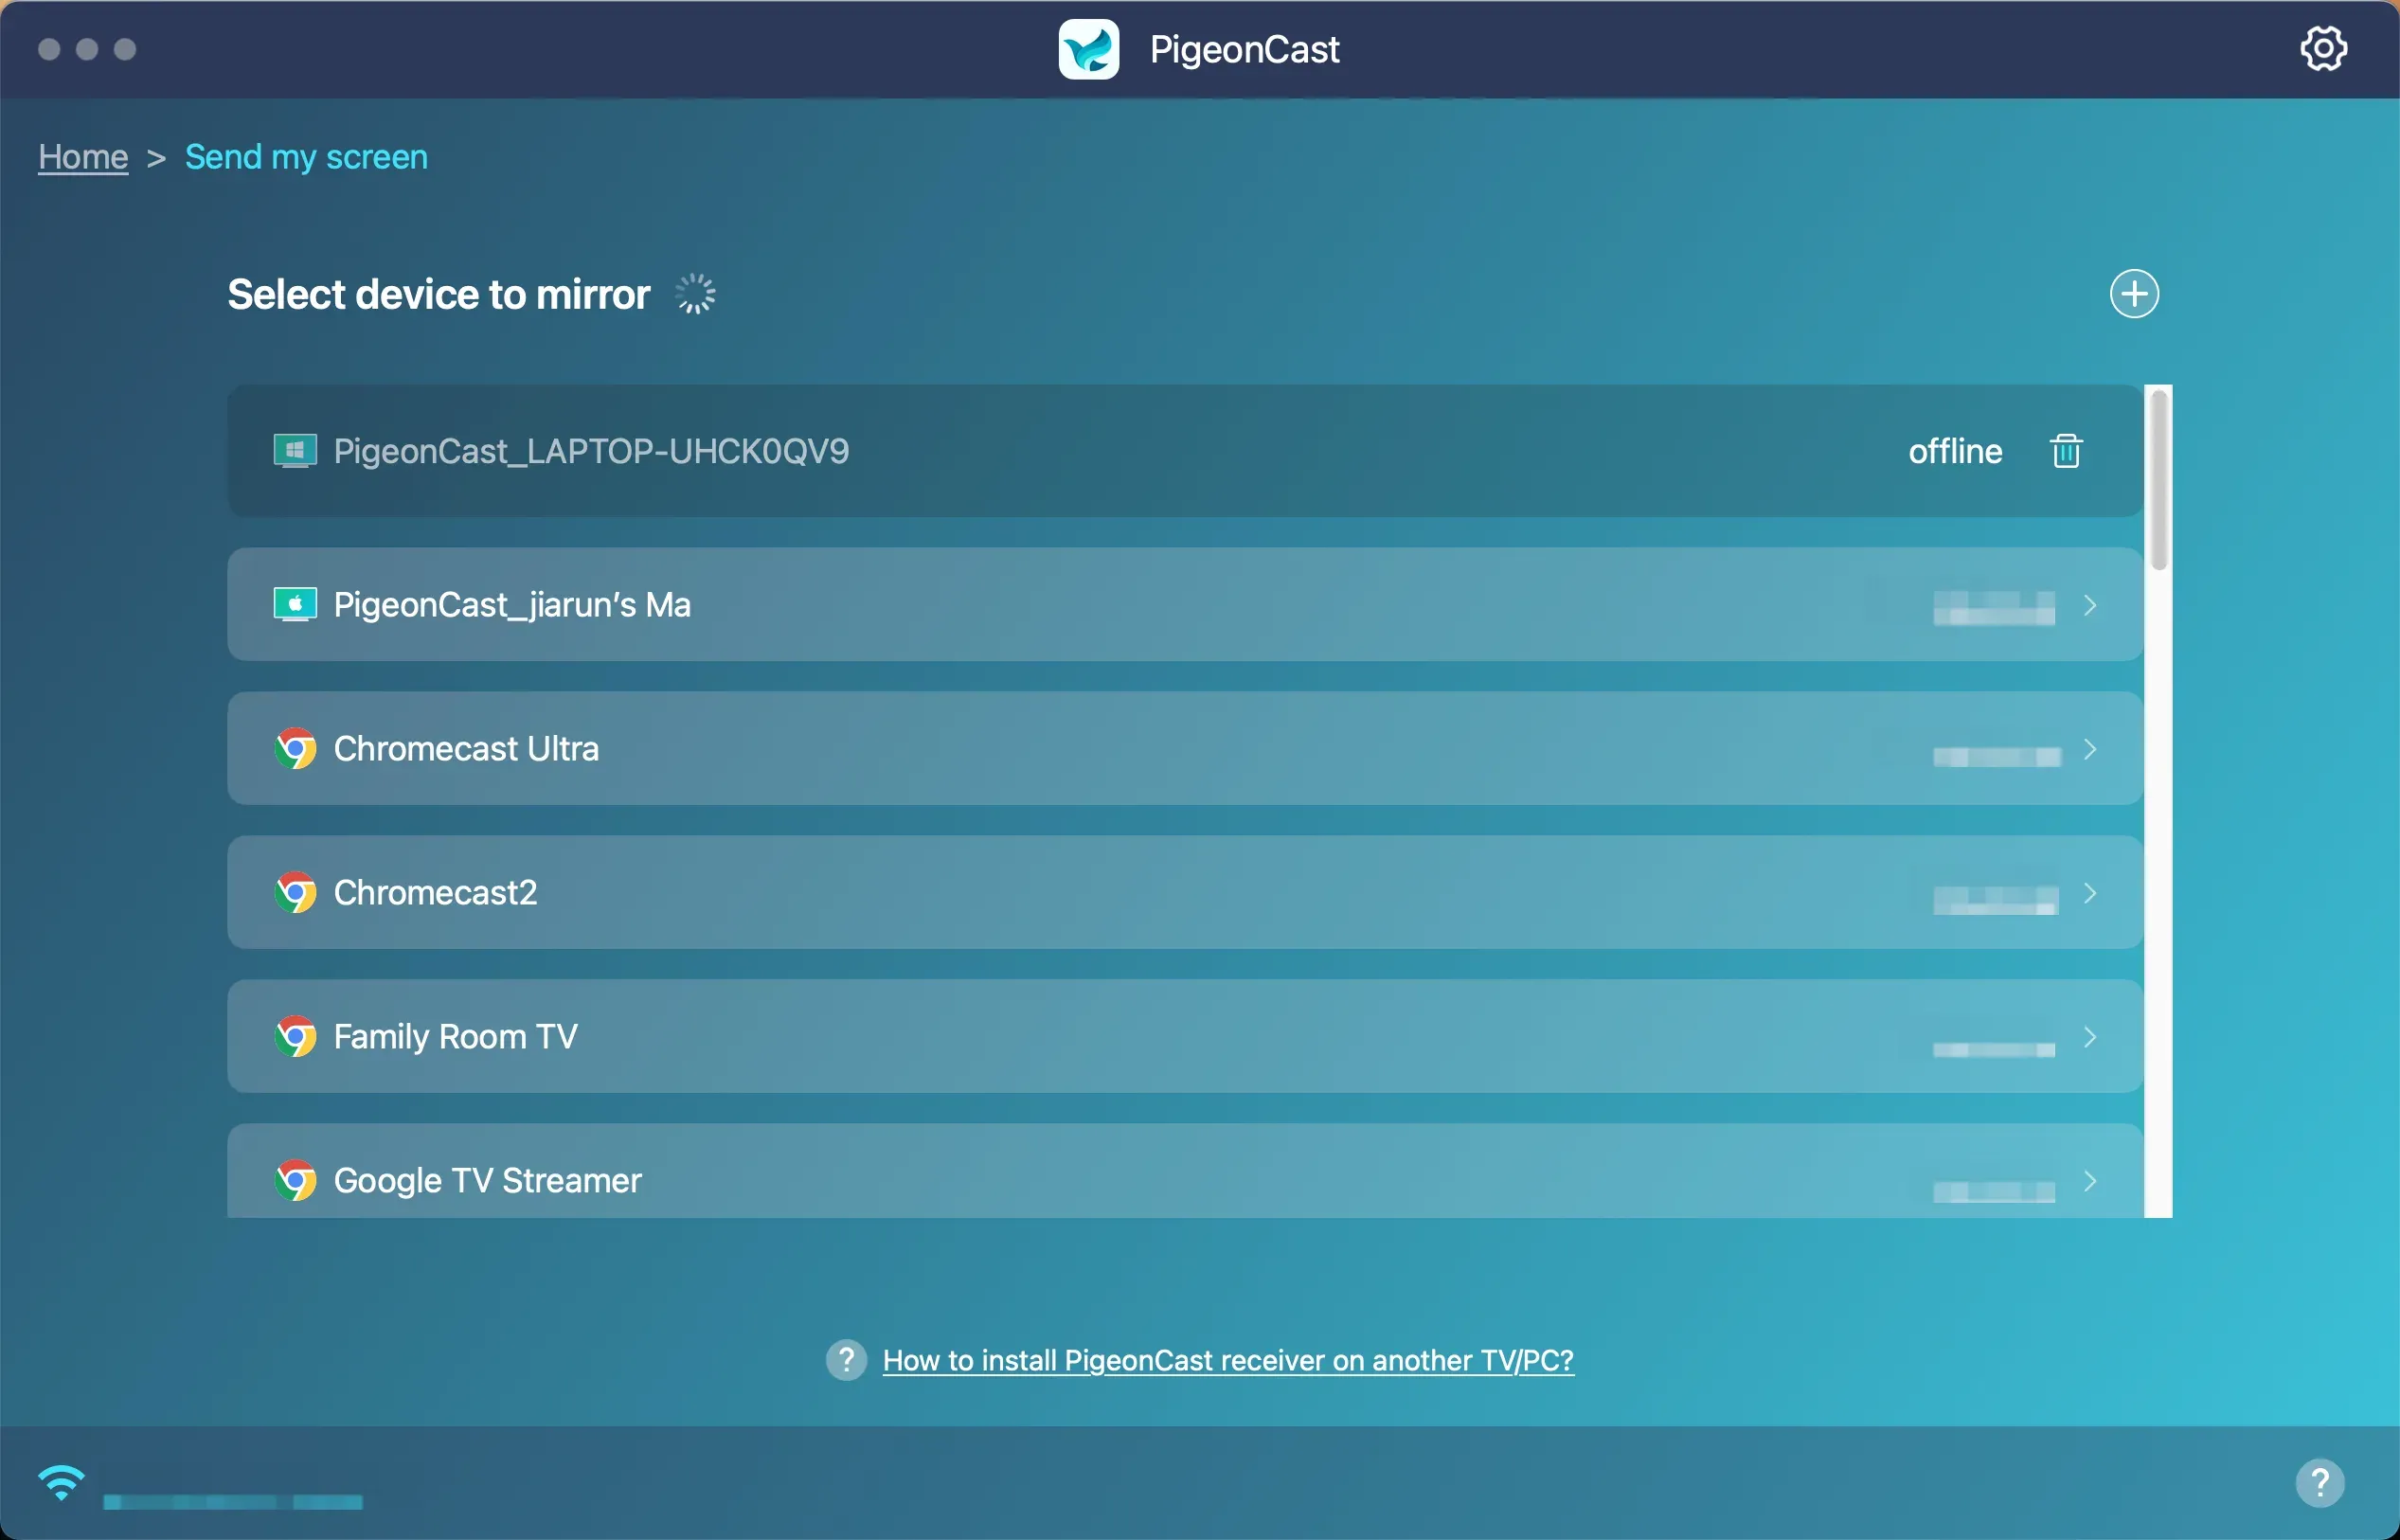Screen dimensions: 2400x1540
Task: Click the Chrome icon beside Family Room TV
Action: 295,1037
